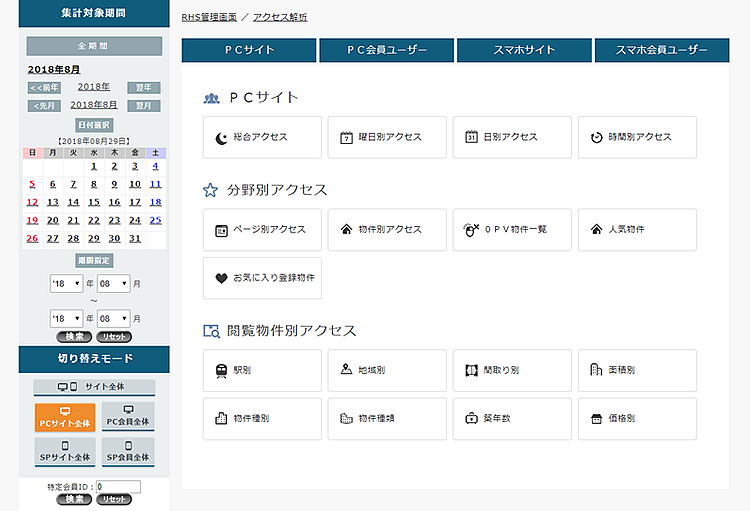This screenshot has width=750, height=511.
Task: Click リセット button under period selectors
Action: coord(114,337)
